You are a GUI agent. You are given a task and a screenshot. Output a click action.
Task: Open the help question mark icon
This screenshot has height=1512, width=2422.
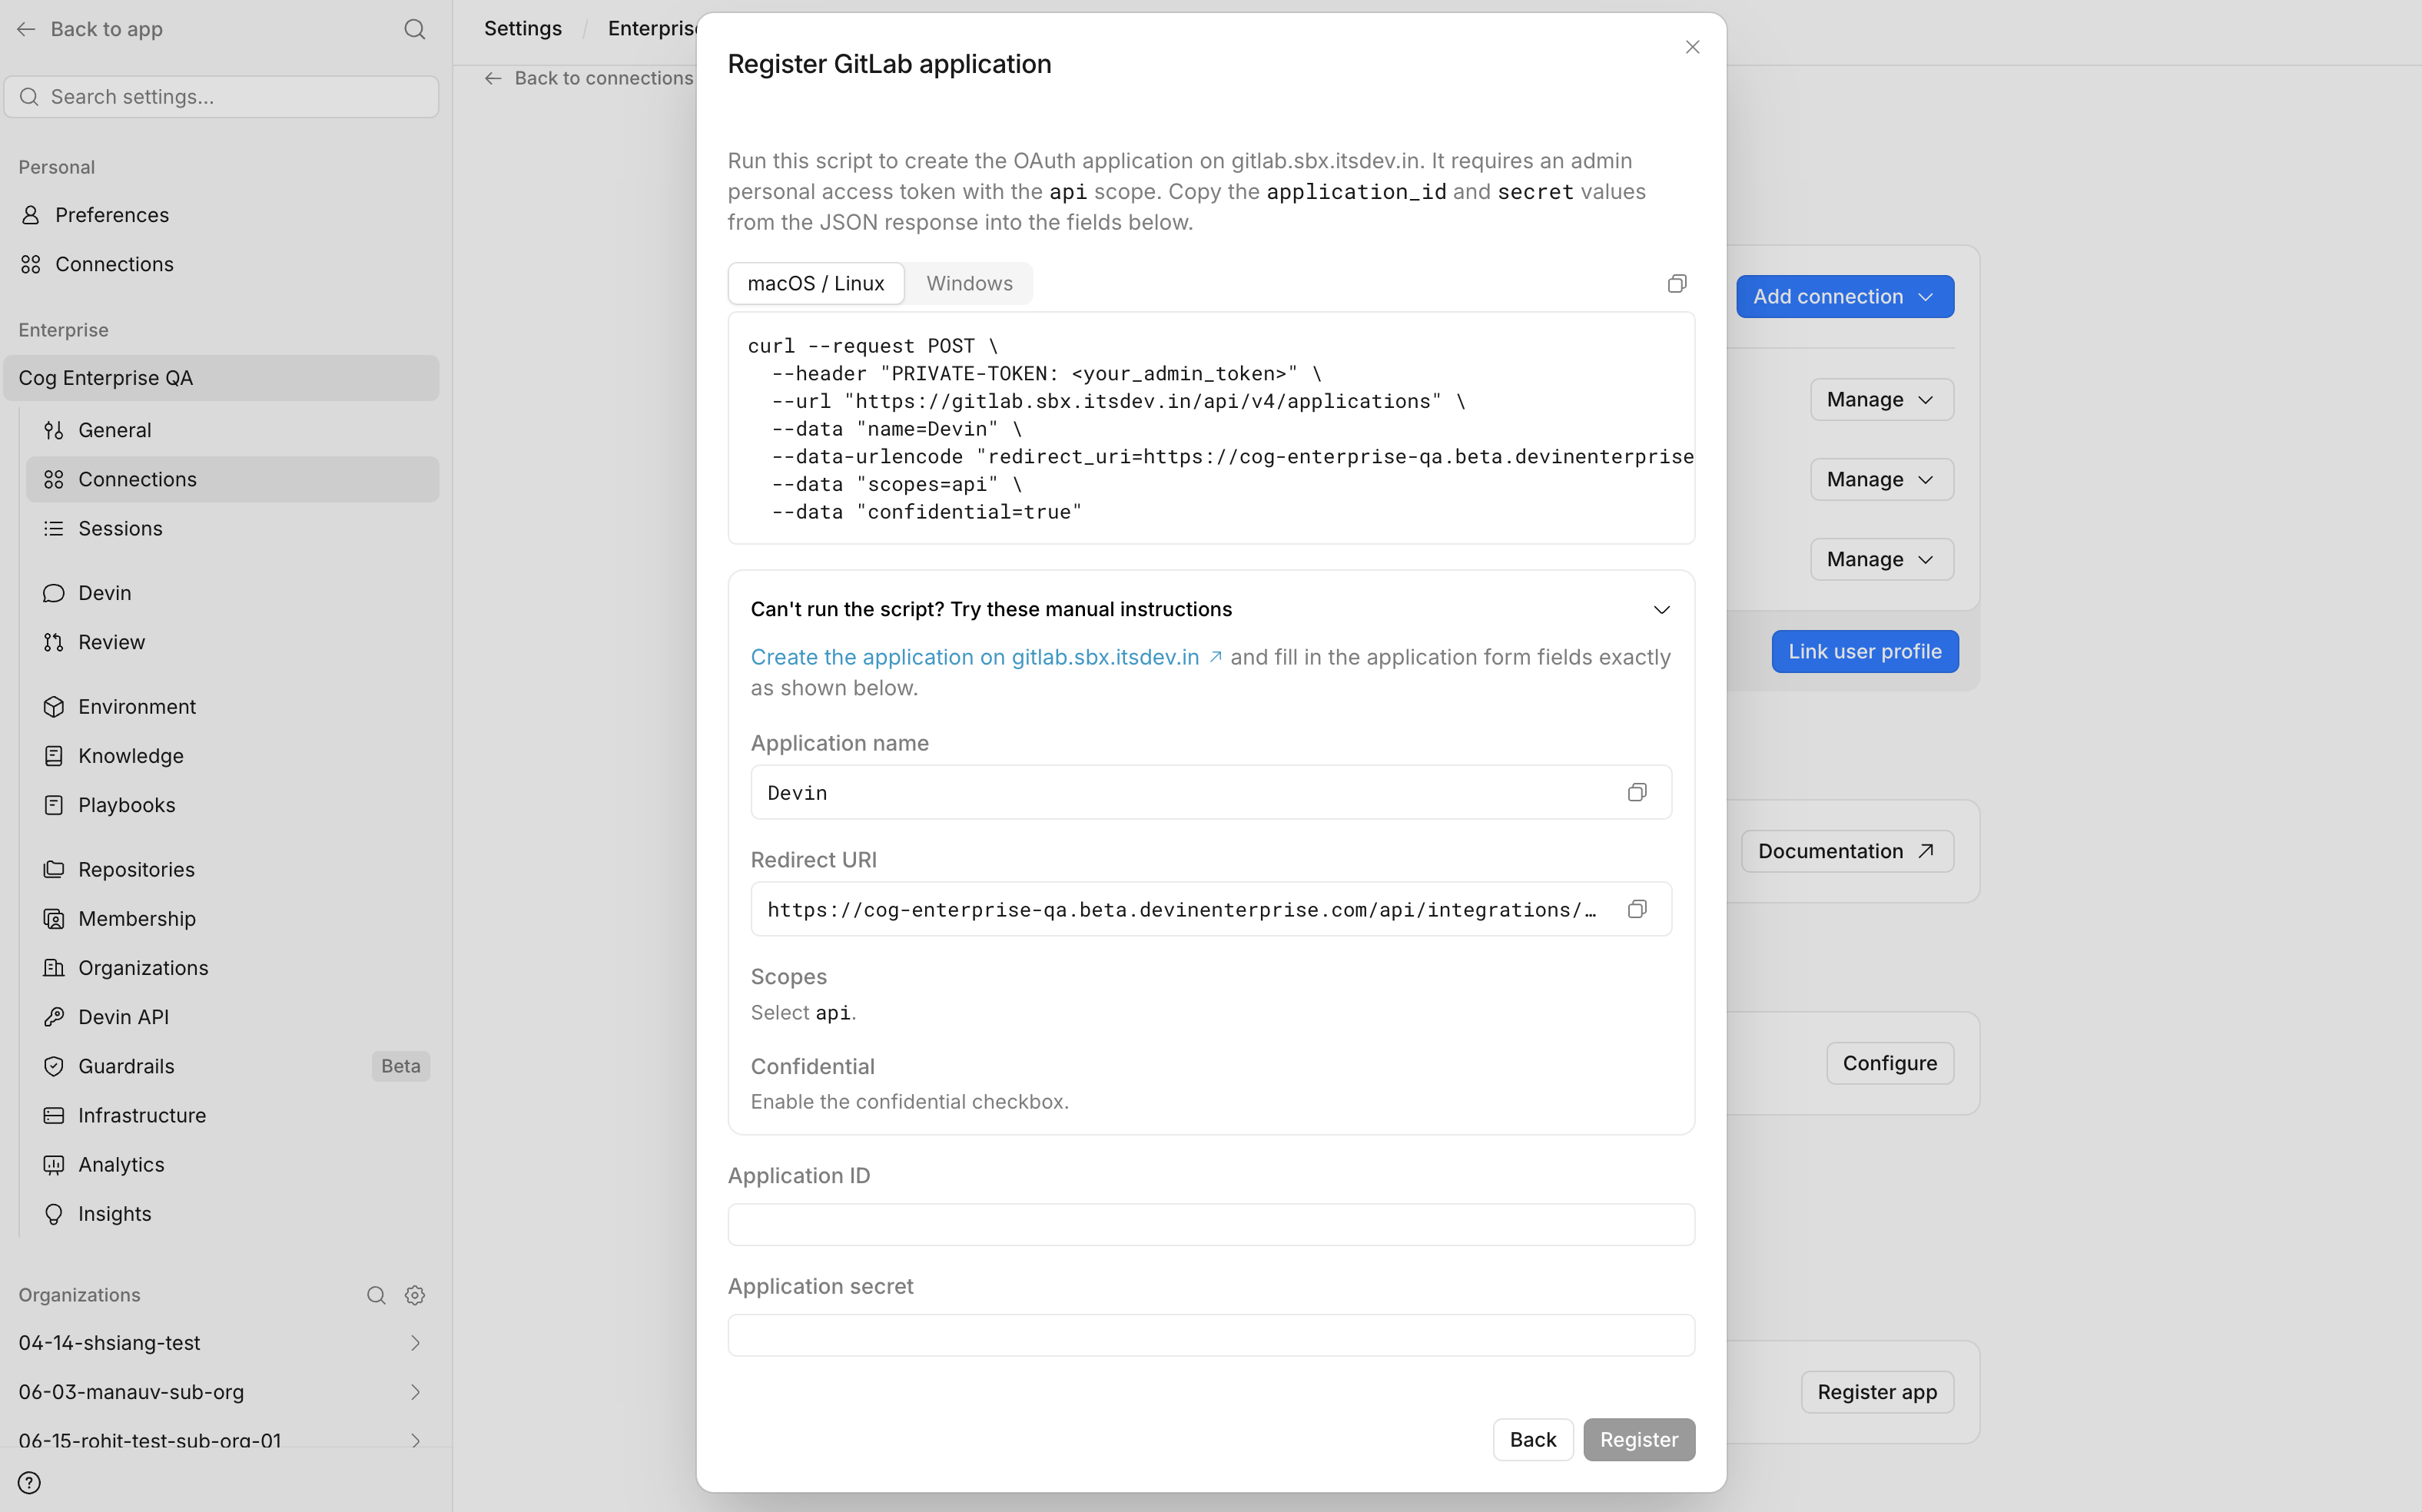point(29,1482)
